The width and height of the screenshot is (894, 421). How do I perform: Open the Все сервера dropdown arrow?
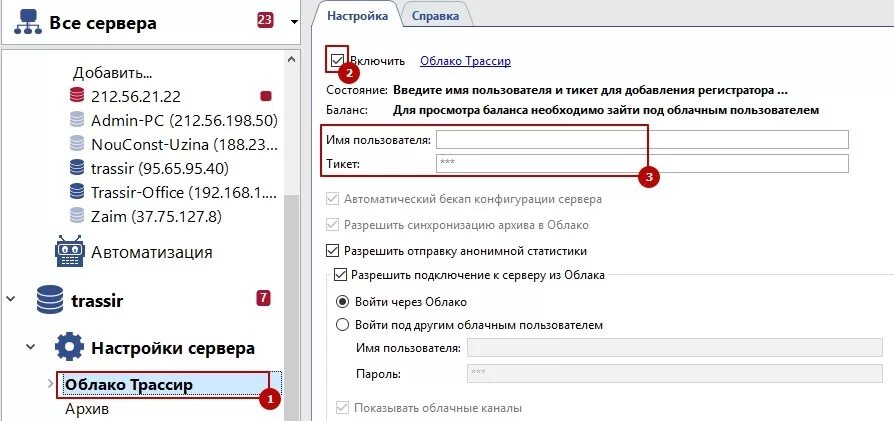coord(294,22)
